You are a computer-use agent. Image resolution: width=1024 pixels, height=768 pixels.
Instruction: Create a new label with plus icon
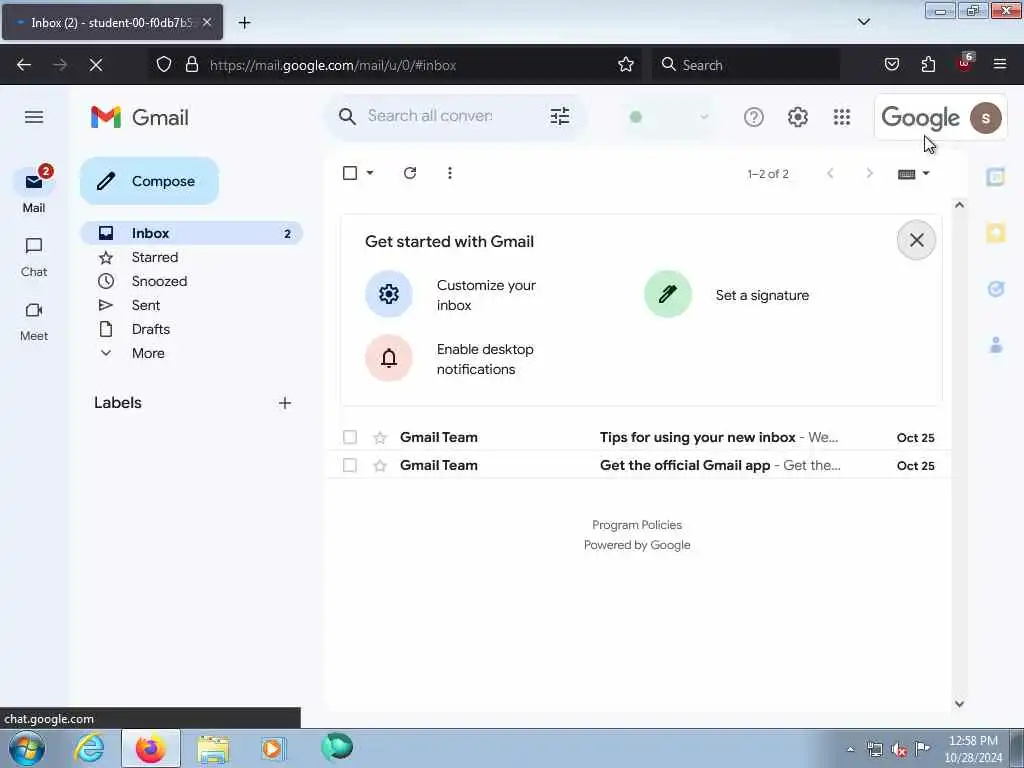pyautogui.click(x=285, y=403)
